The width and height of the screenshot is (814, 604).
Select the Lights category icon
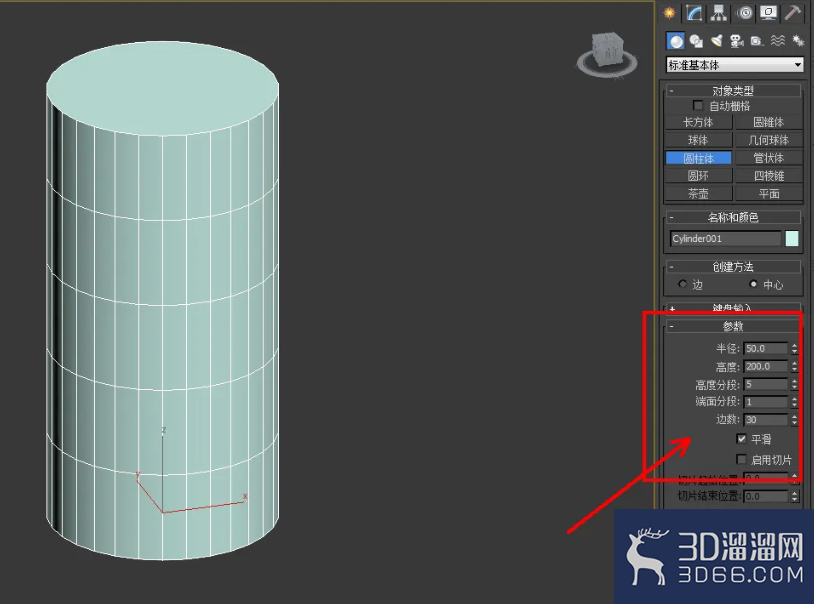click(716, 41)
